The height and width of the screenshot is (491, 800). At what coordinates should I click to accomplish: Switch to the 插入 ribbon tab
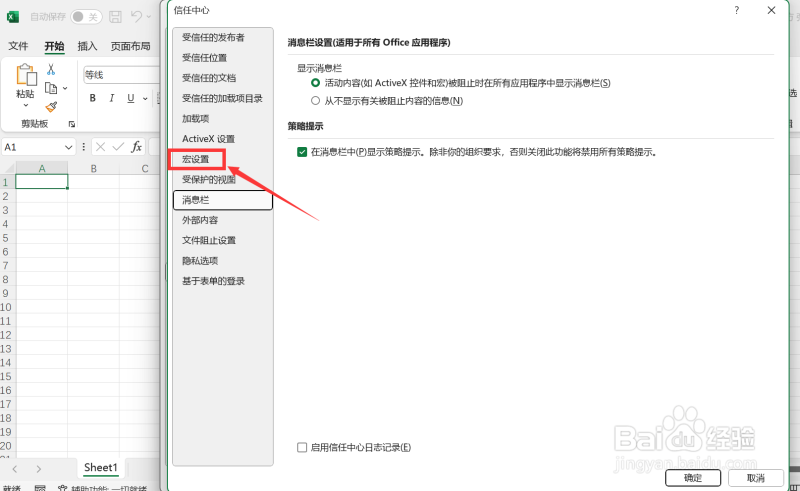(x=87, y=46)
